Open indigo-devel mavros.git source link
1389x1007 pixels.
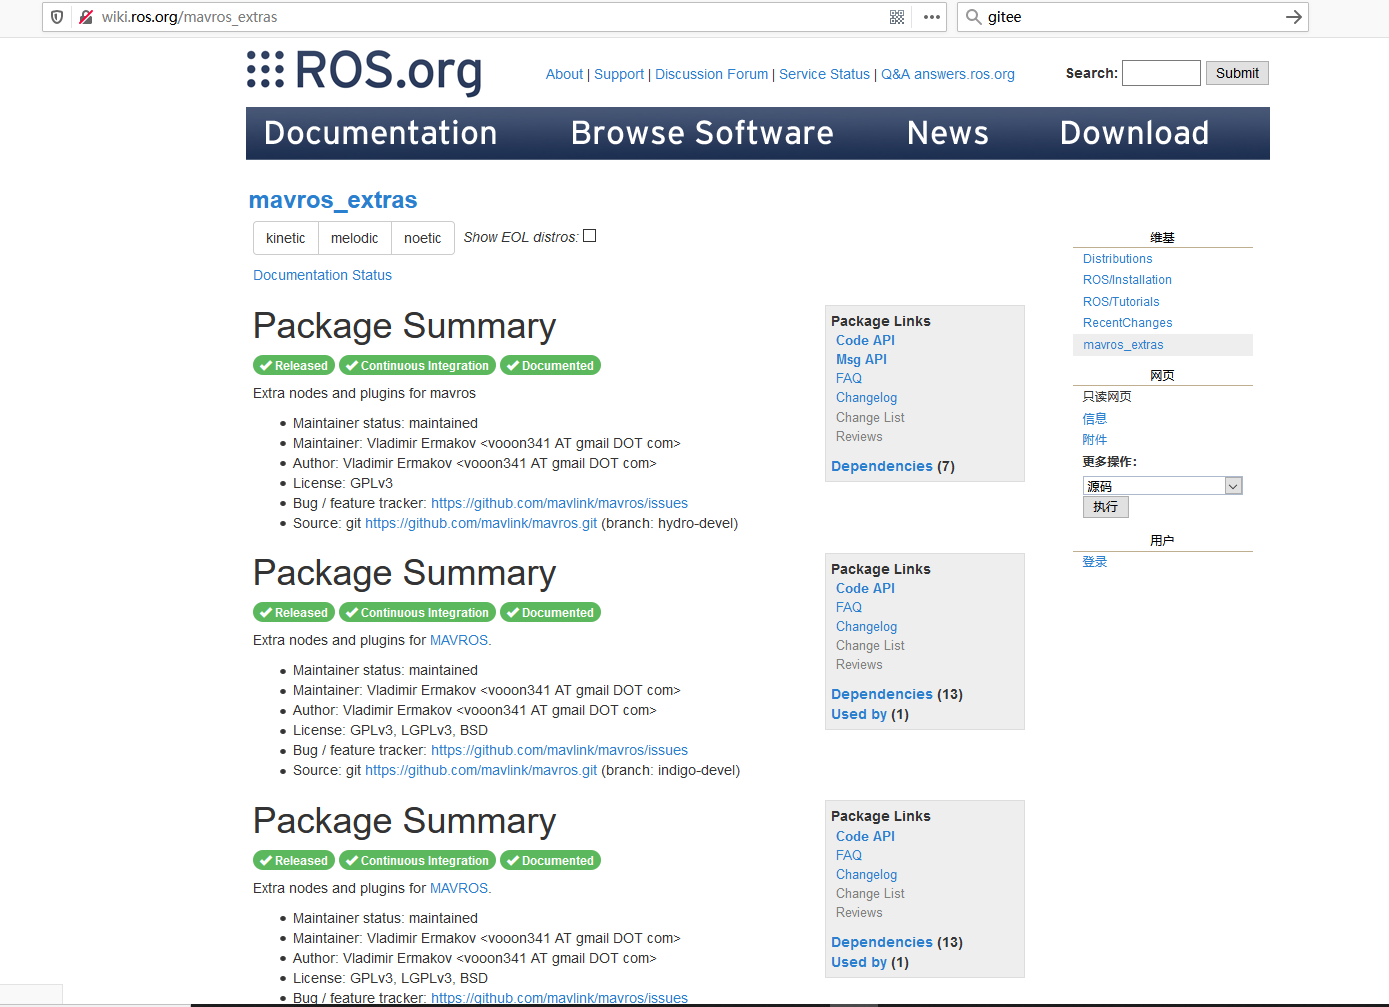click(x=481, y=770)
